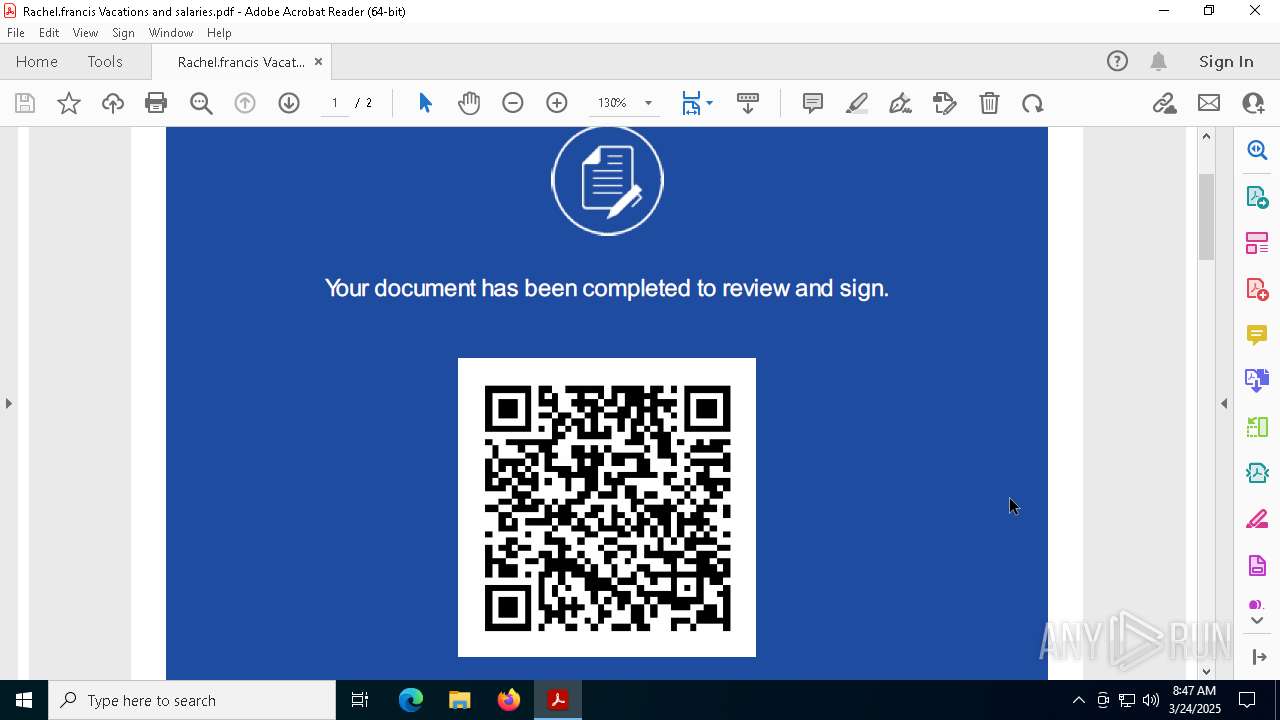
Task: Click the scrolling mode keyboard icon
Action: pos(748,103)
